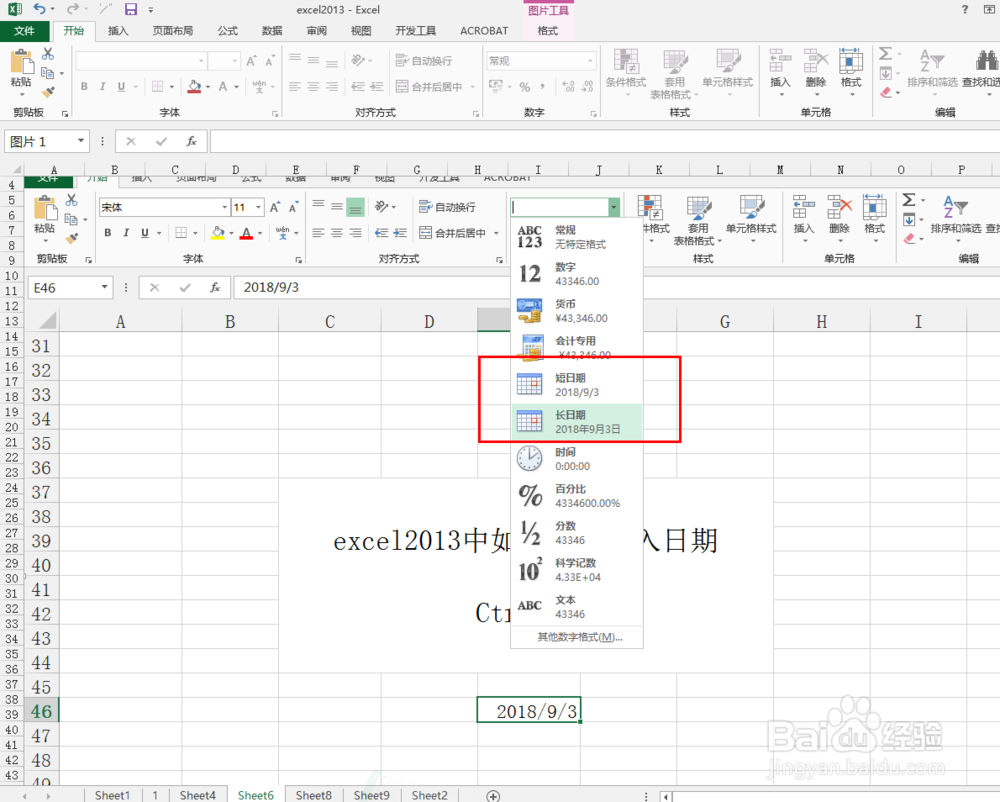Click the 时间 entry in the pictured format list
The image size is (1000, 802).
point(577,459)
